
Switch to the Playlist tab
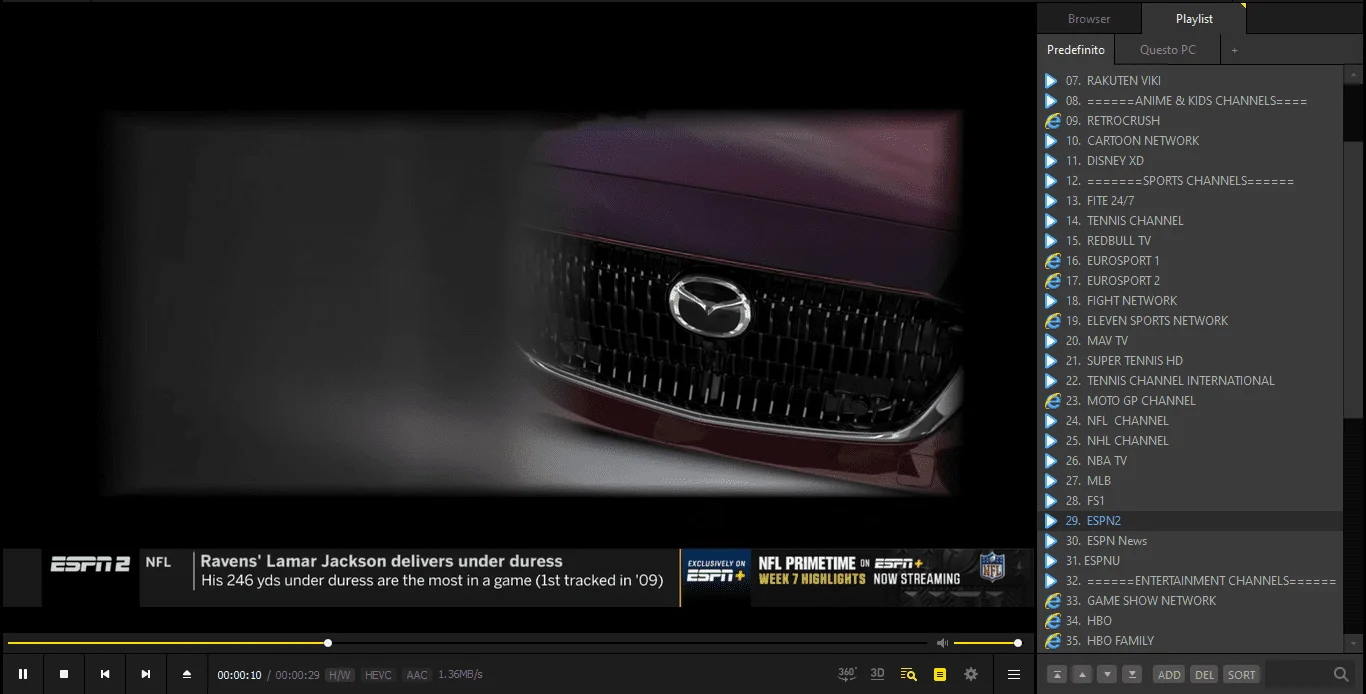tap(1194, 19)
